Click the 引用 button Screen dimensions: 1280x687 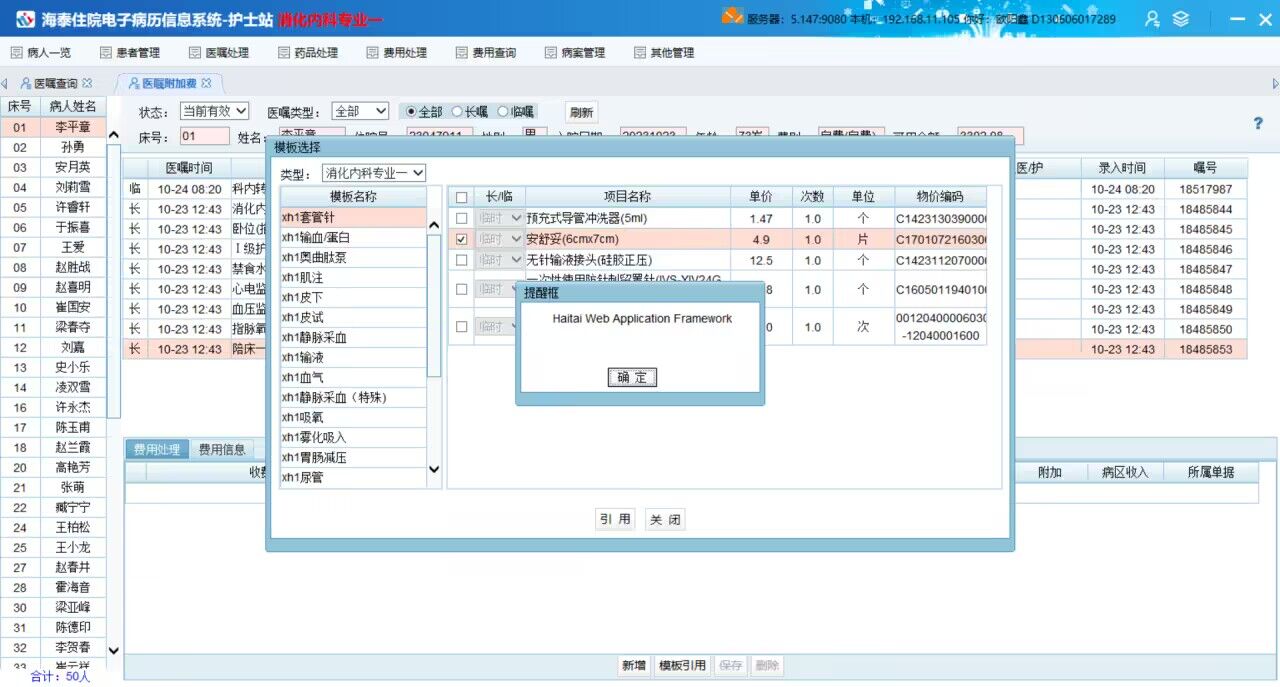point(616,519)
